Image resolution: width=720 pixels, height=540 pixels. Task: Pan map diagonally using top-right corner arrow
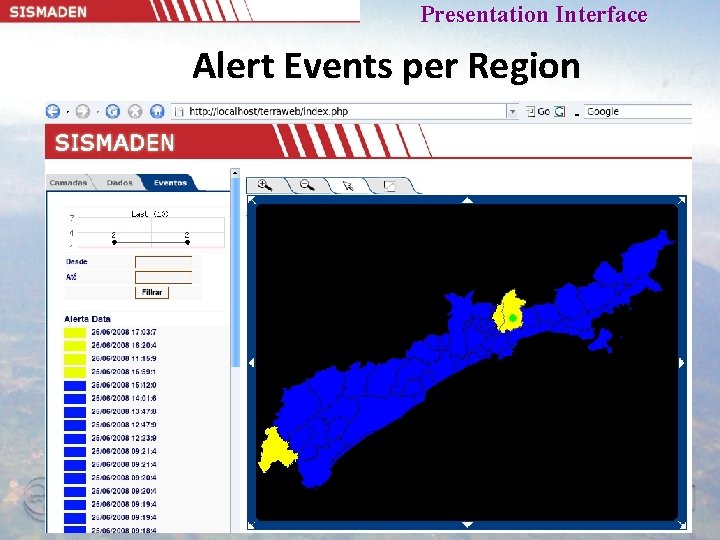pos(681,200)
